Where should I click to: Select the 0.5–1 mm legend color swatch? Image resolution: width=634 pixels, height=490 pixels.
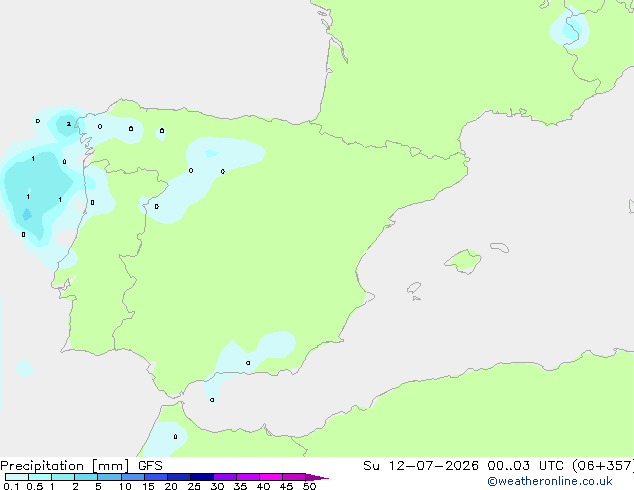coord(40,477)
